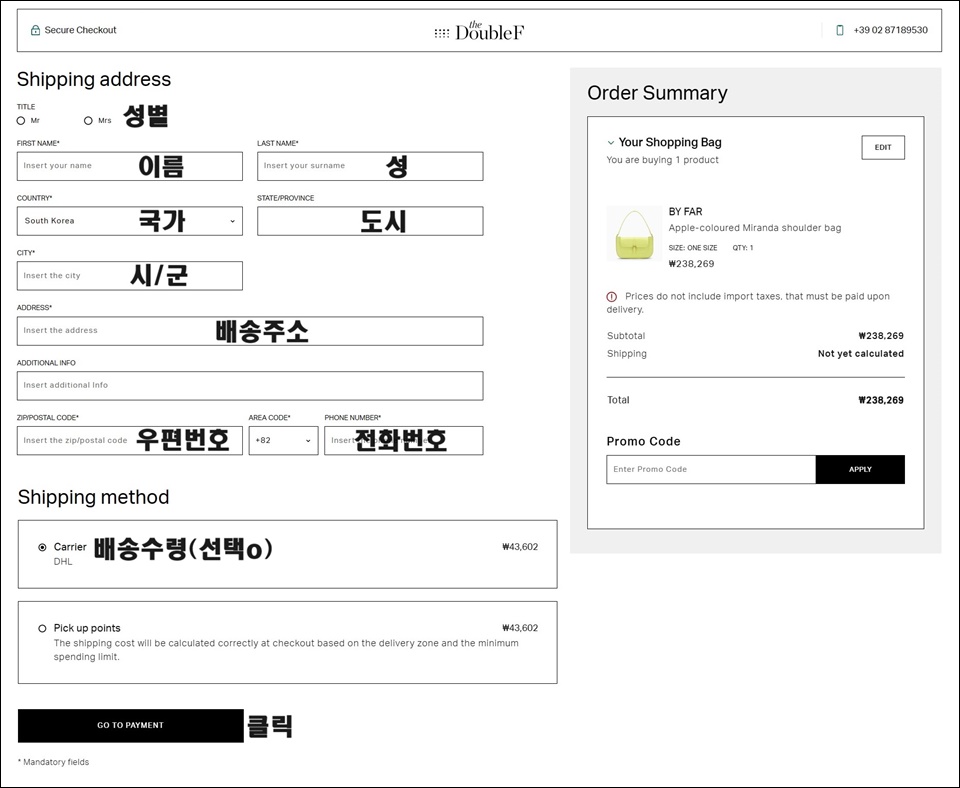Collapse the Your Shopping Bag section
This screenshot has height=788, width=960.
(x=610, y=143)
